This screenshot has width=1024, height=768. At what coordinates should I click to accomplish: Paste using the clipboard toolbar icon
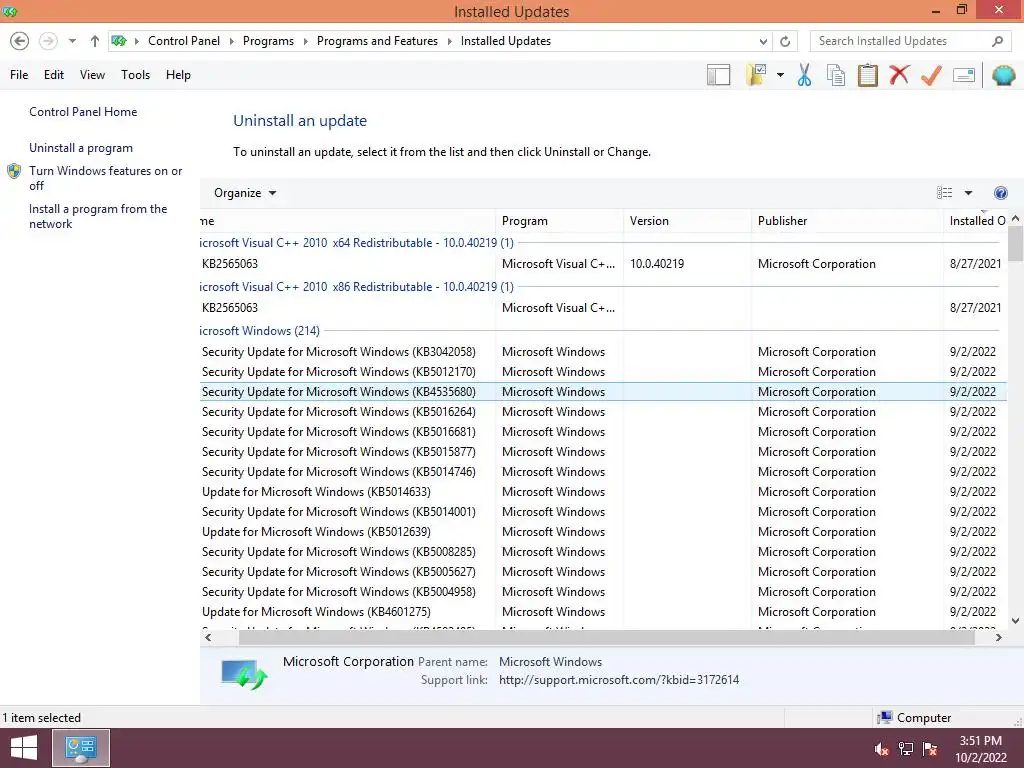[867, 75]
